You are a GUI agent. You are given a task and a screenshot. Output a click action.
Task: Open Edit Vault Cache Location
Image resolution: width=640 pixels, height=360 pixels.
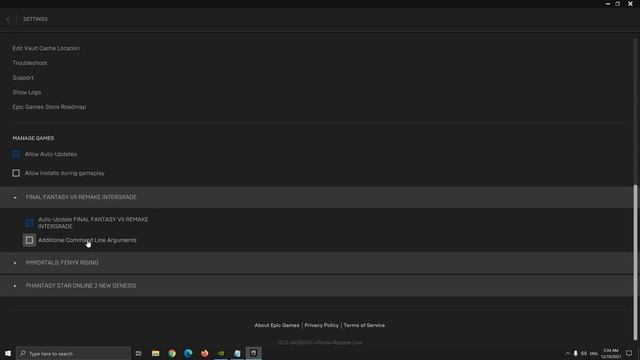46,48
